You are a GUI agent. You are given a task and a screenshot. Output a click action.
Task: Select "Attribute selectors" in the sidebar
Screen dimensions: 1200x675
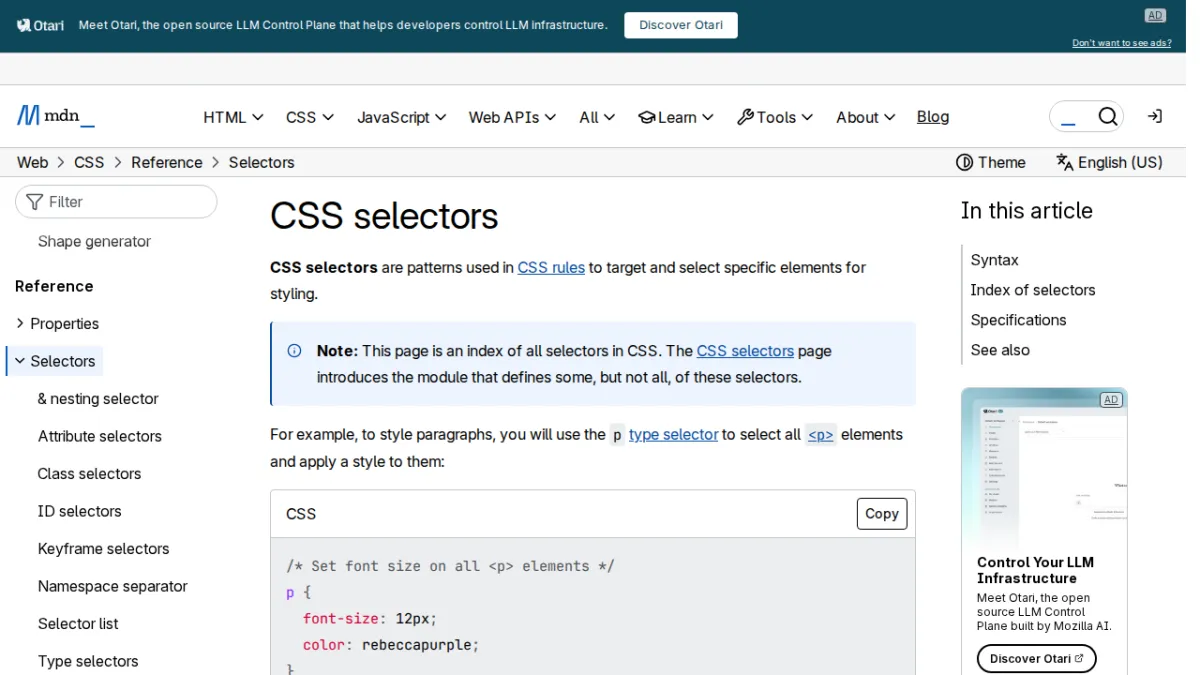point(99,436)
